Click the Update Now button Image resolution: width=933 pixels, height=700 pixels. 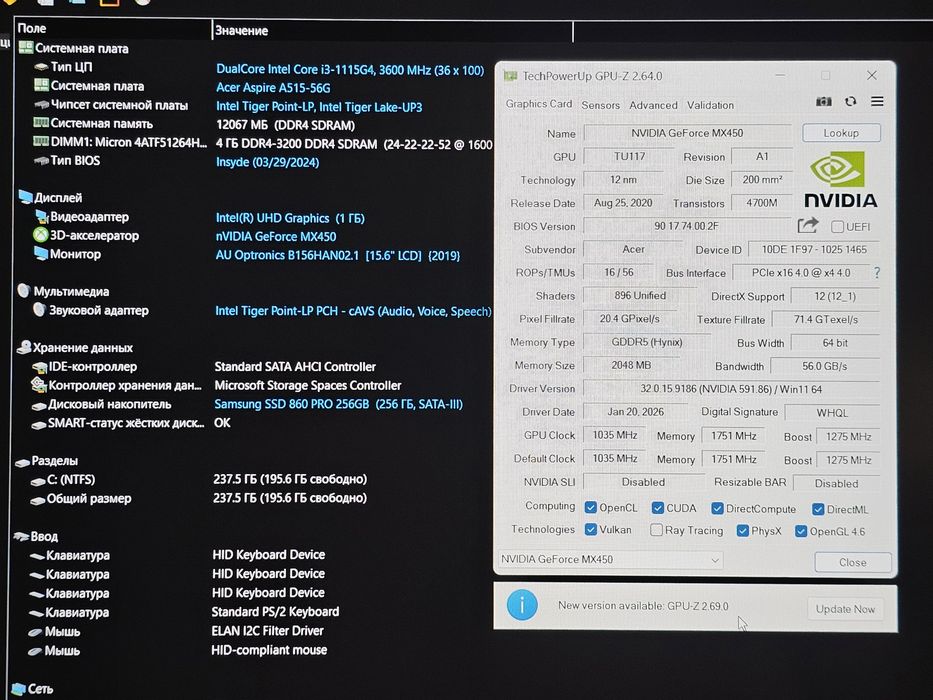pyautogui.click(x=845, y=609)
